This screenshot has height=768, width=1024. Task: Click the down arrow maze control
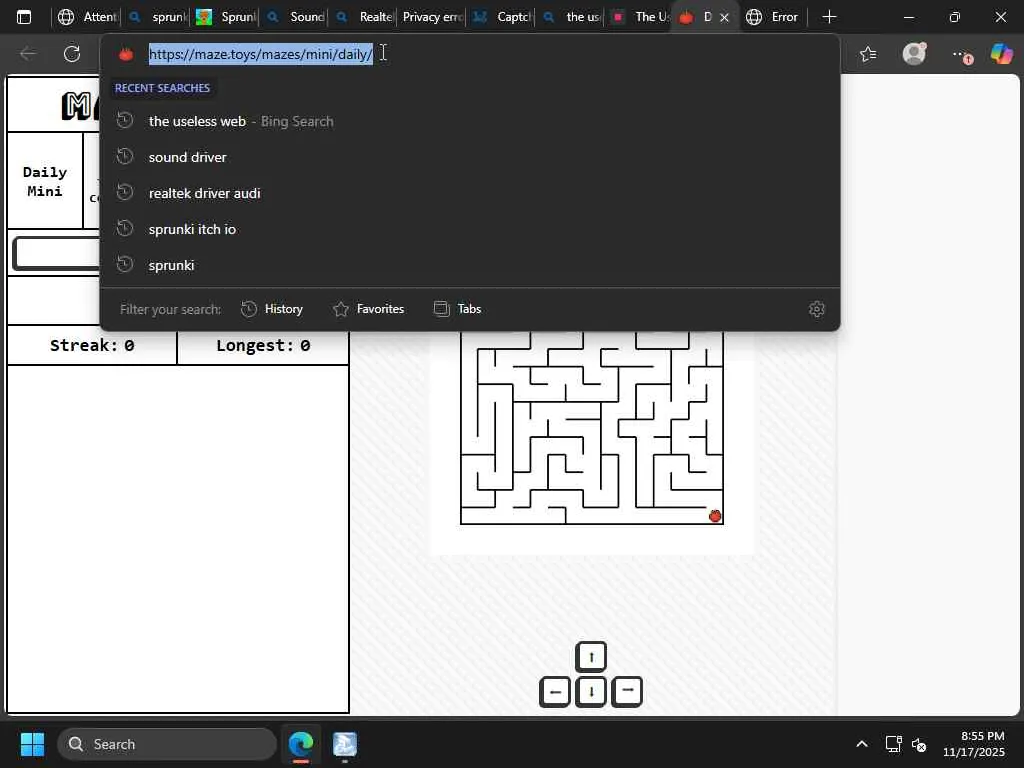click(591, 691)
